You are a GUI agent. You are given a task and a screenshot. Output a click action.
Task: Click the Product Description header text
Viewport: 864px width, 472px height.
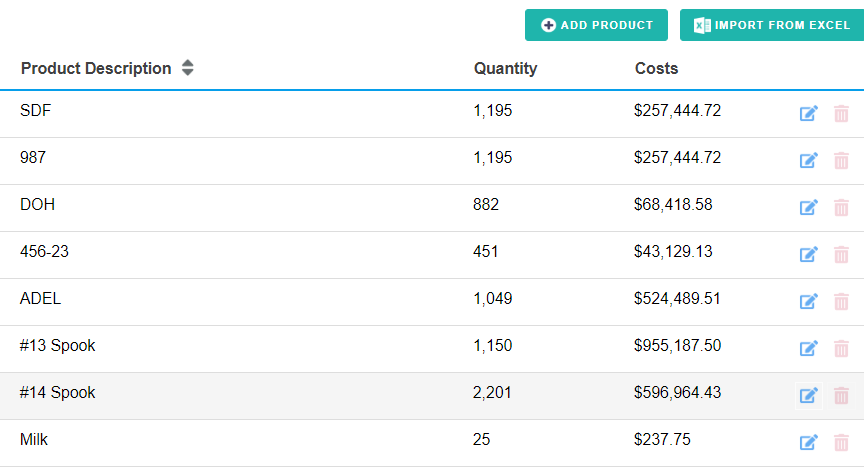point(96,68)
